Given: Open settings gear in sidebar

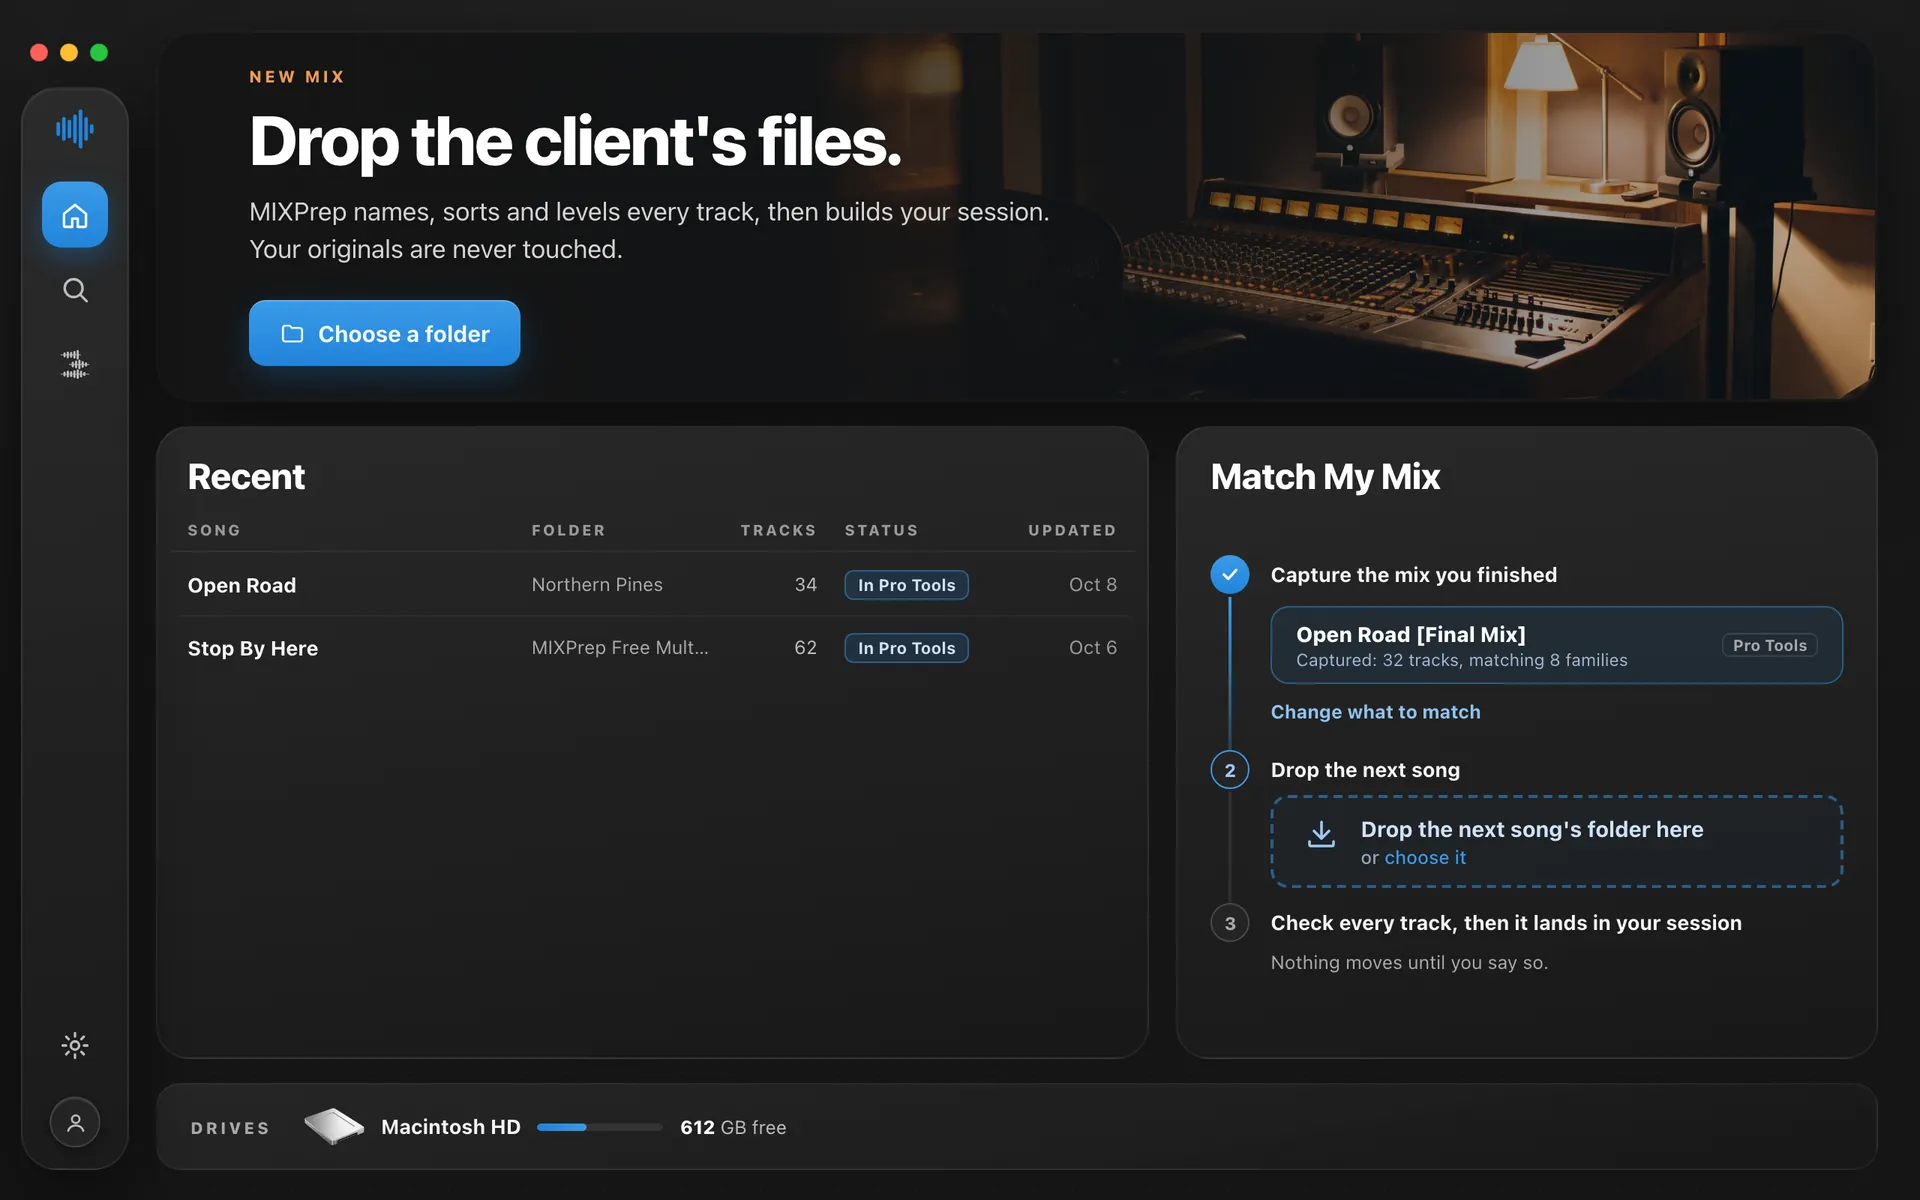Looking at the screenshot, I should (x=75, y=1046).
